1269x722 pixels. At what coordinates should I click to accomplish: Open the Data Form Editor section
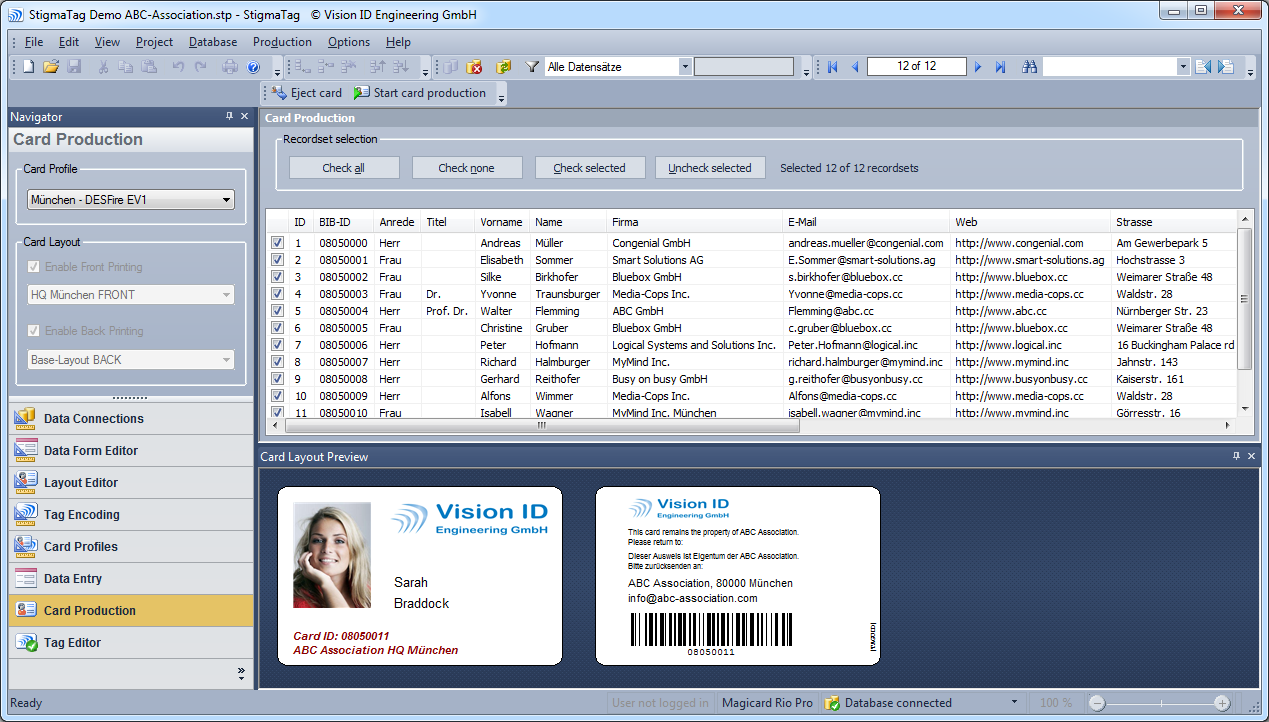131,451
